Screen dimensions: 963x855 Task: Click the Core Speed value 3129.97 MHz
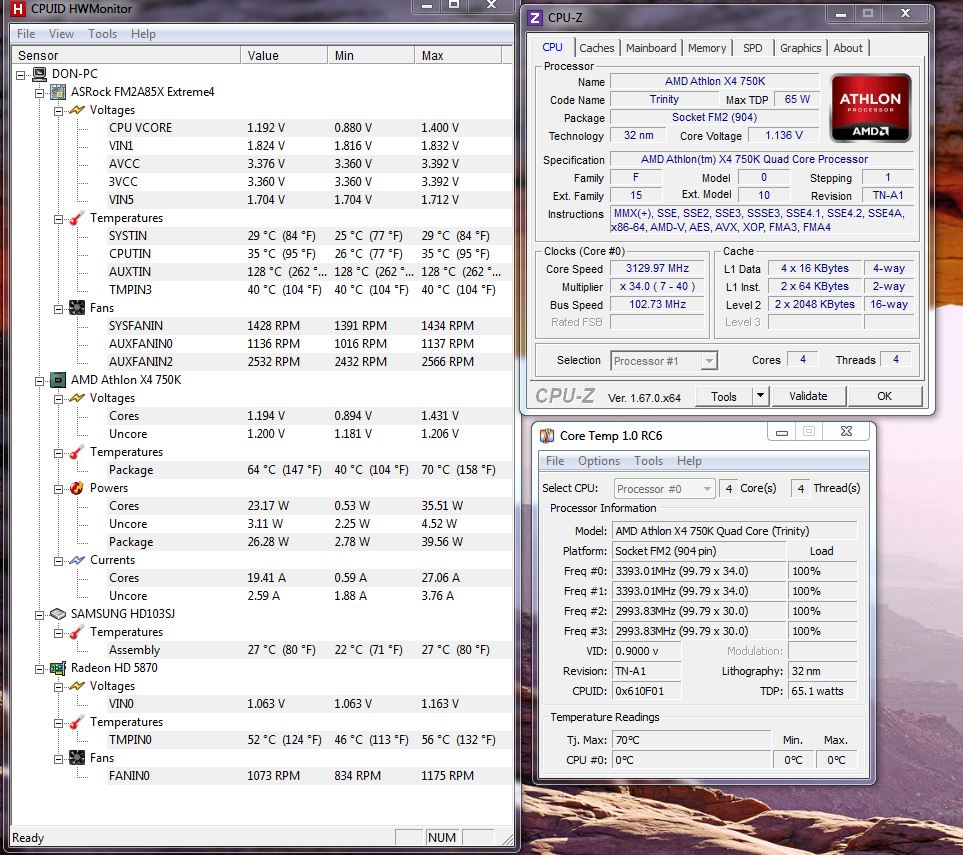(657, 268)
